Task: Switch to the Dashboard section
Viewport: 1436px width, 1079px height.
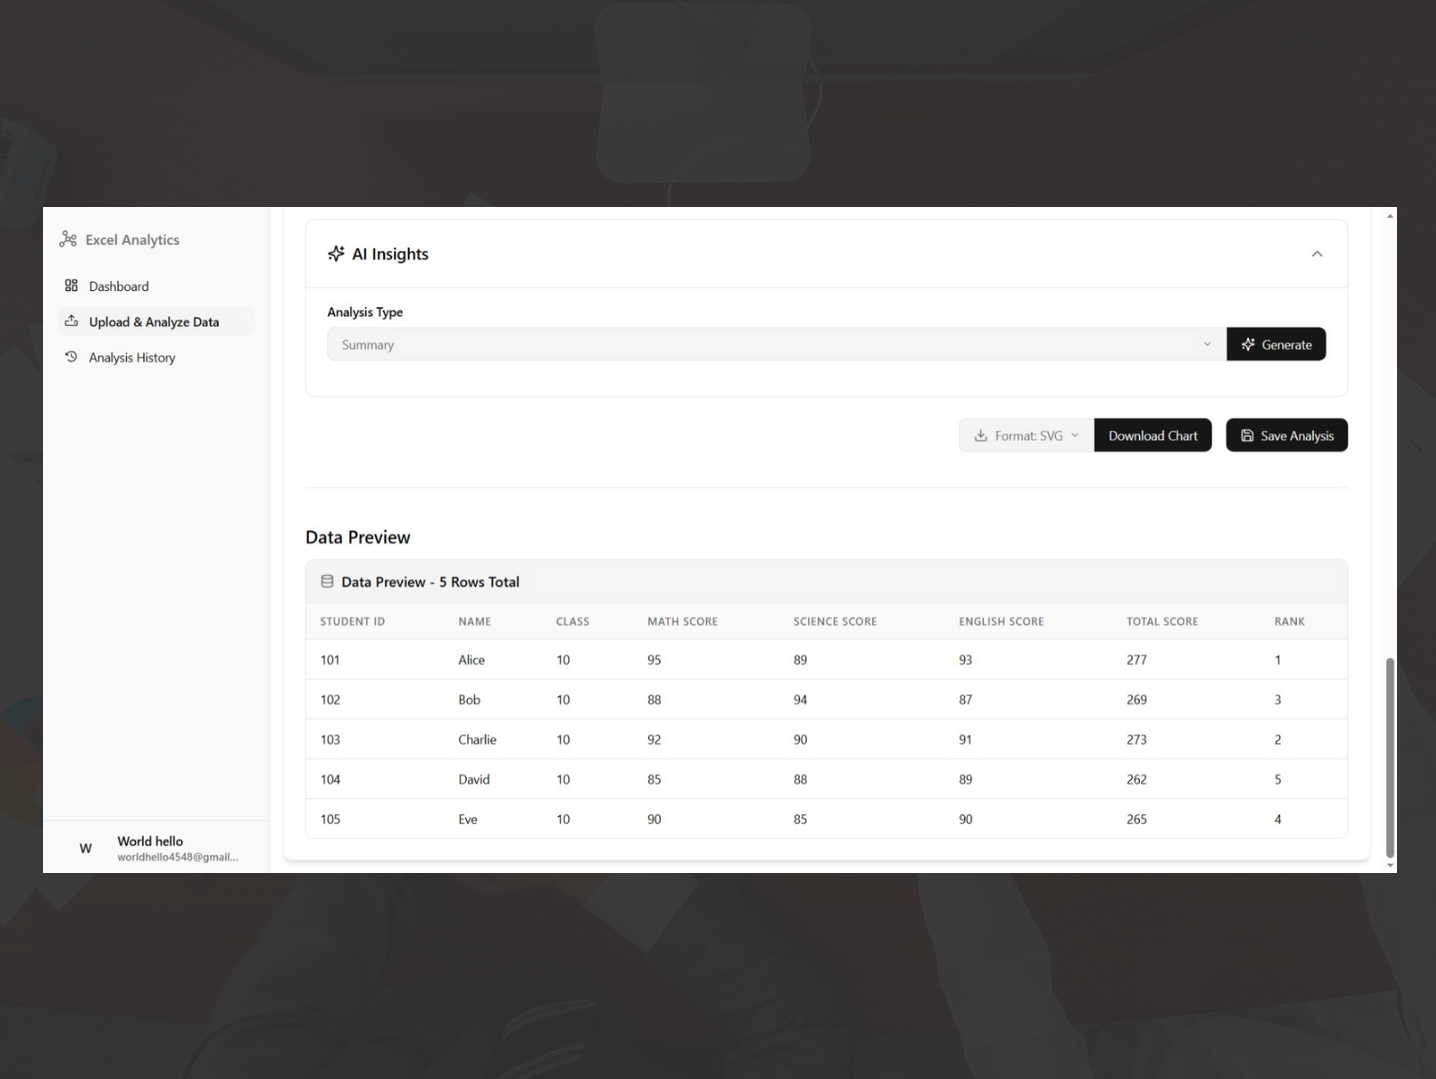Action: (x=119, y=286)
